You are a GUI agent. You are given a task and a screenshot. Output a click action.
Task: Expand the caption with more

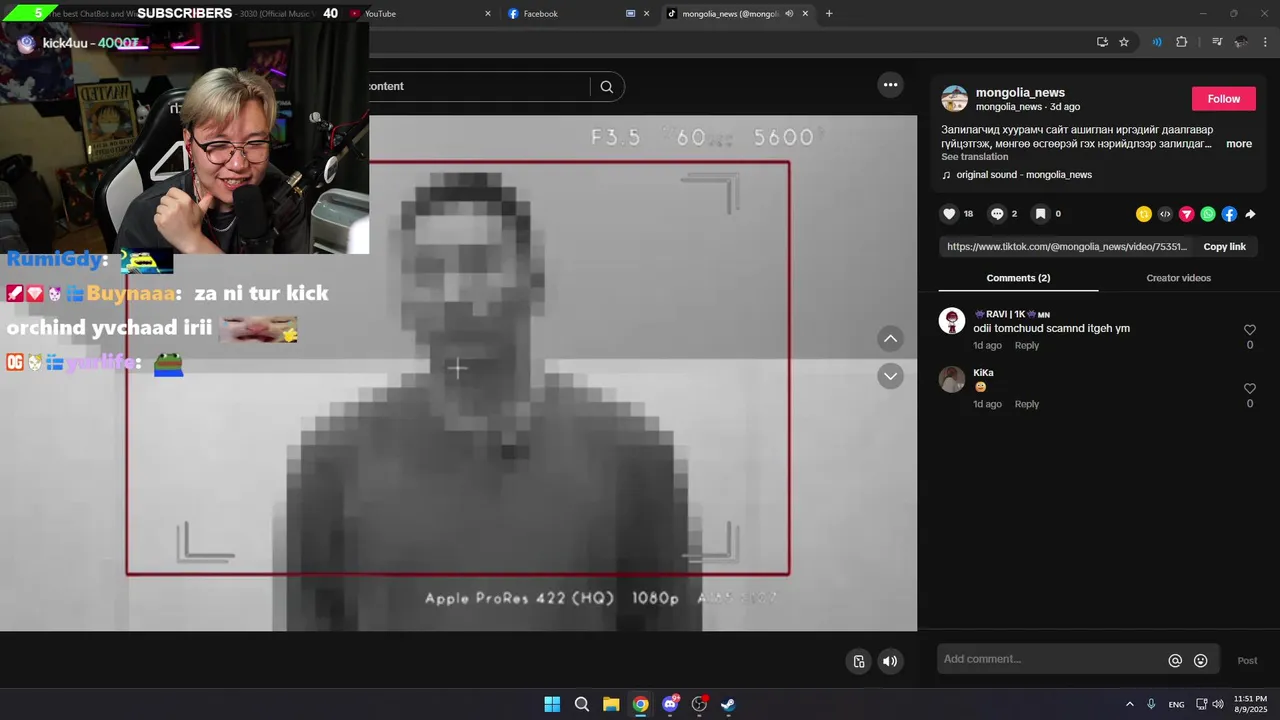click(x=1239, y=144)
